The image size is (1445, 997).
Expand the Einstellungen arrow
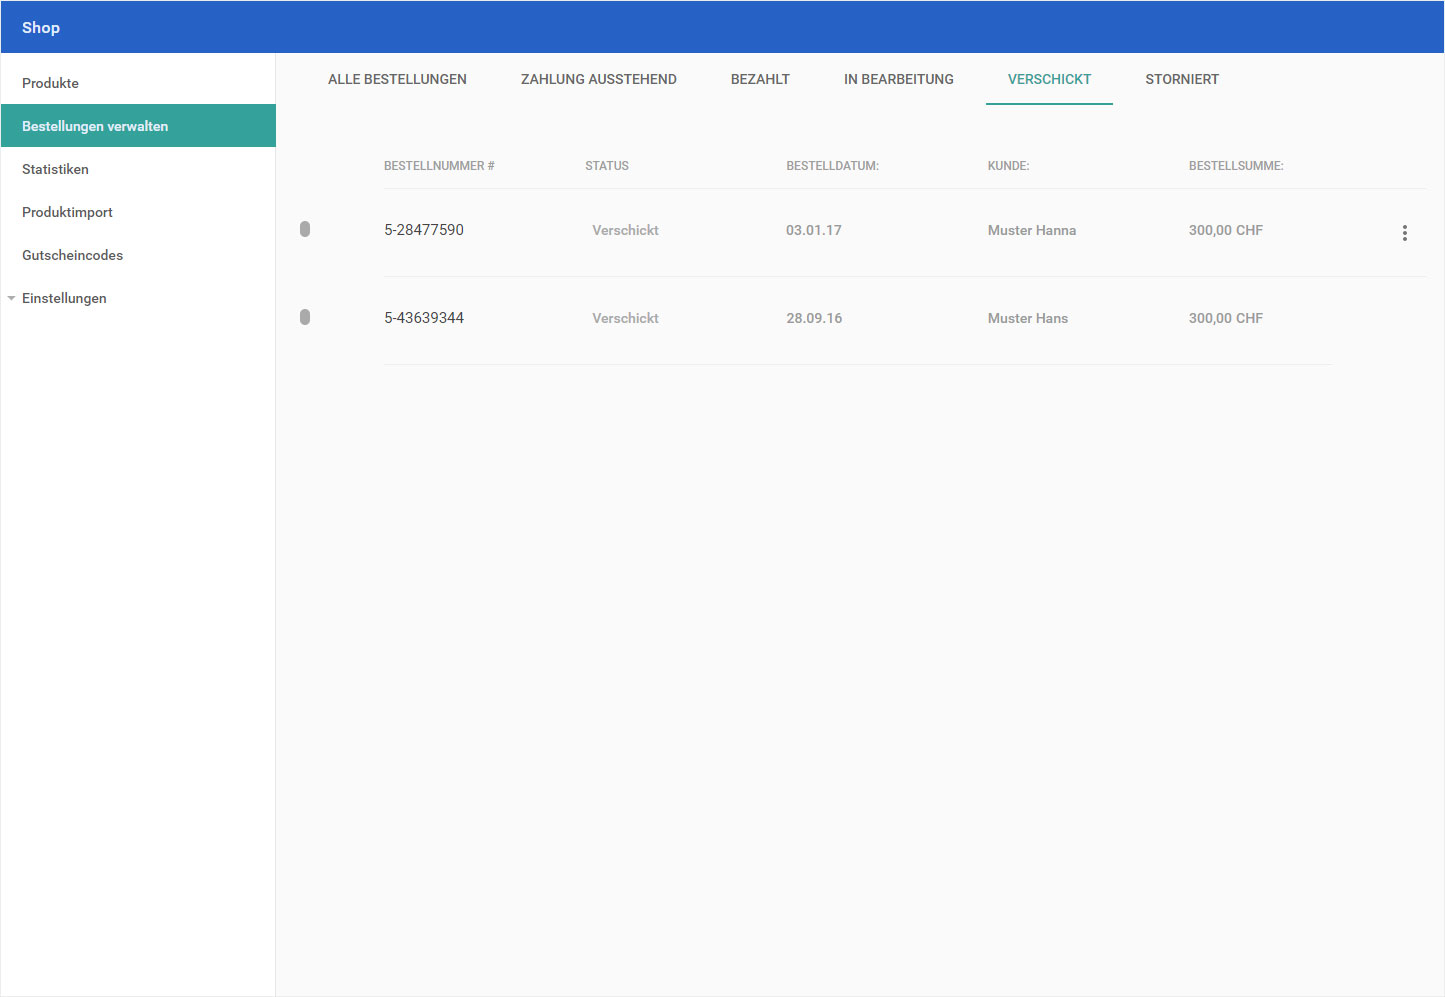11,298
